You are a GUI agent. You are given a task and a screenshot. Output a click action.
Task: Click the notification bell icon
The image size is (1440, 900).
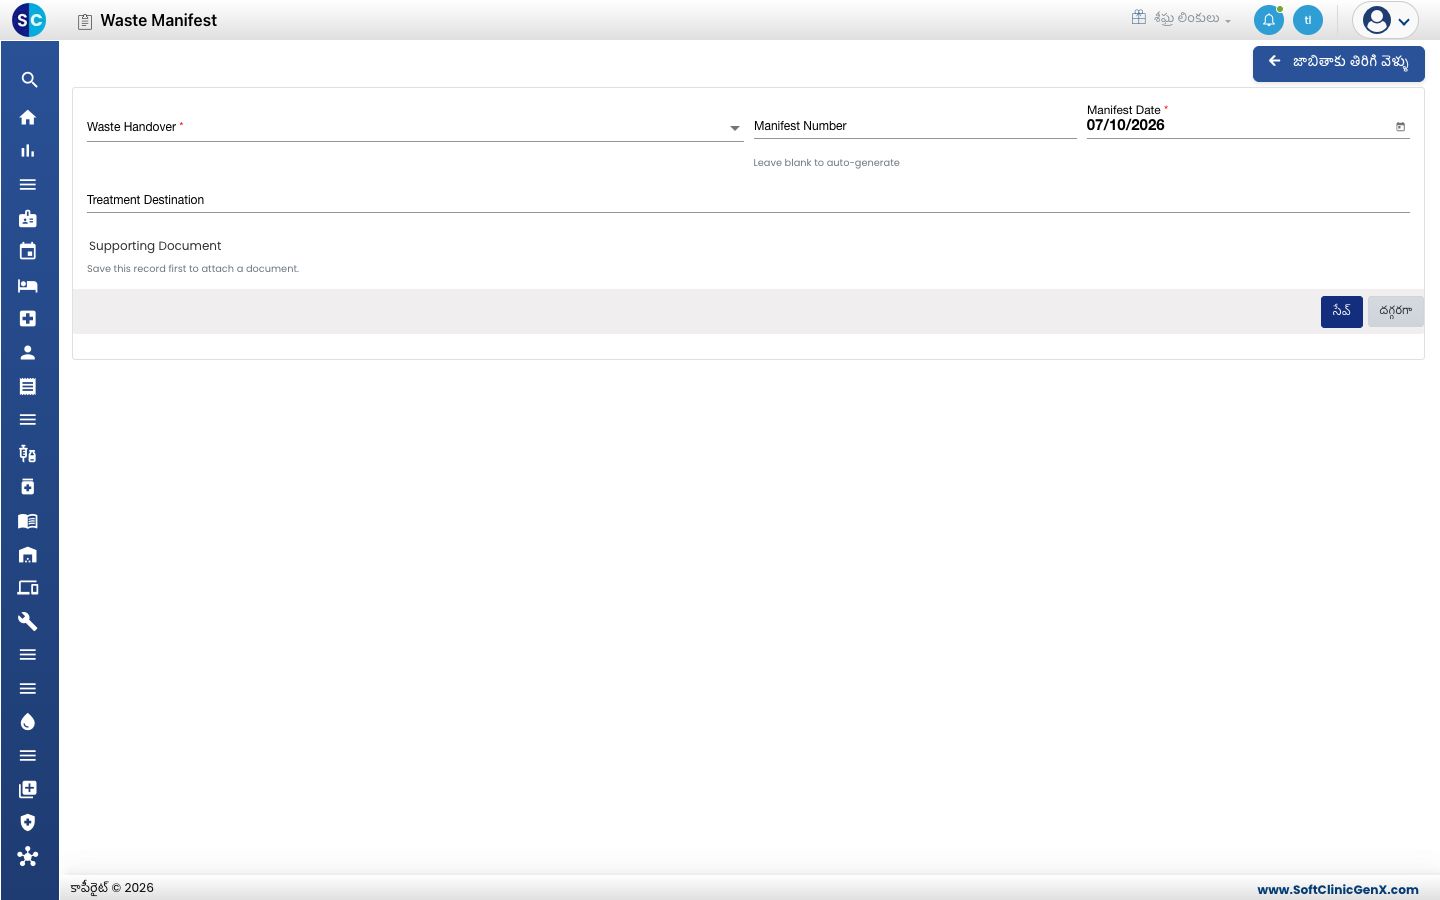tap(1269, 20)
